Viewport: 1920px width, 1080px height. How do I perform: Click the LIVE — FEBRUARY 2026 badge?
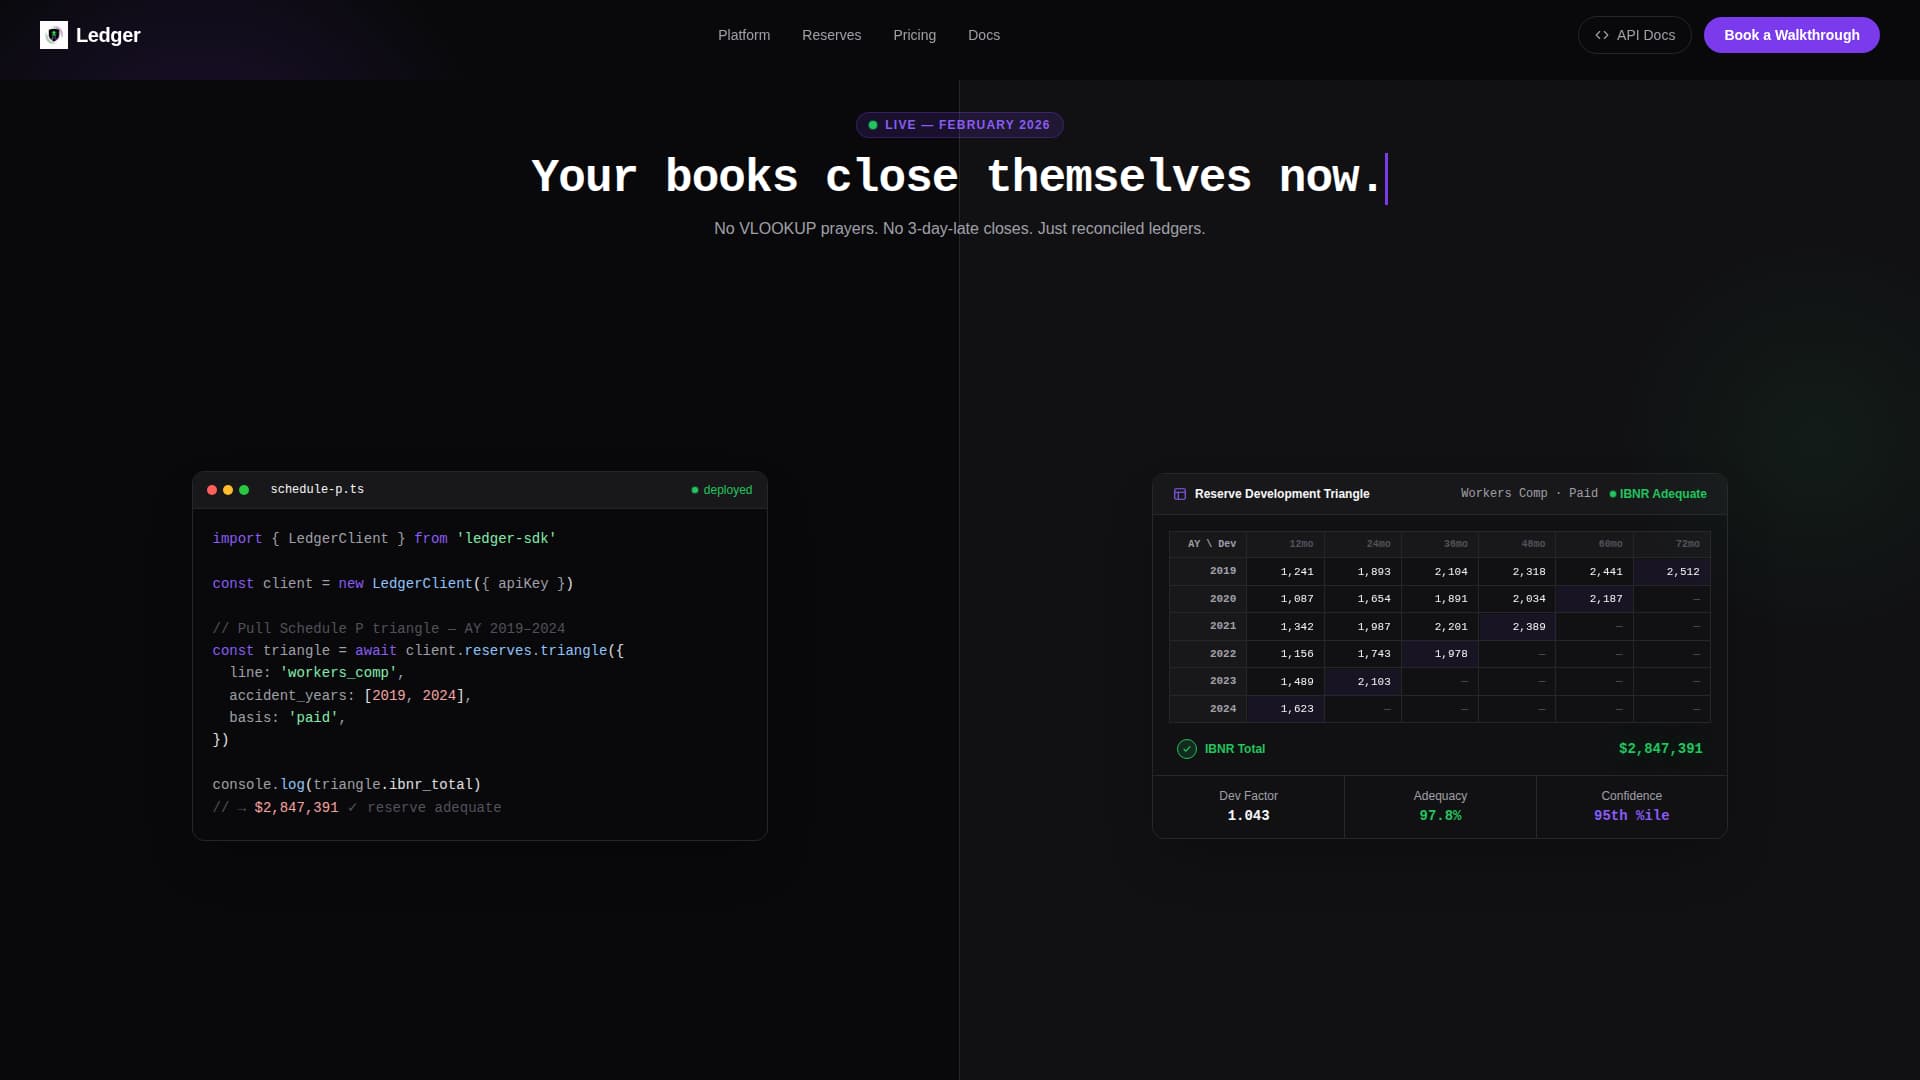[959, 125]
